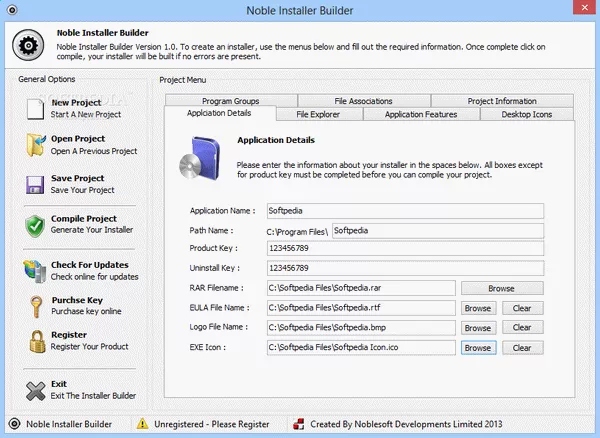600x438 pixels.
Task: Click the Uninstall Key input field
Action: (405, 268)
